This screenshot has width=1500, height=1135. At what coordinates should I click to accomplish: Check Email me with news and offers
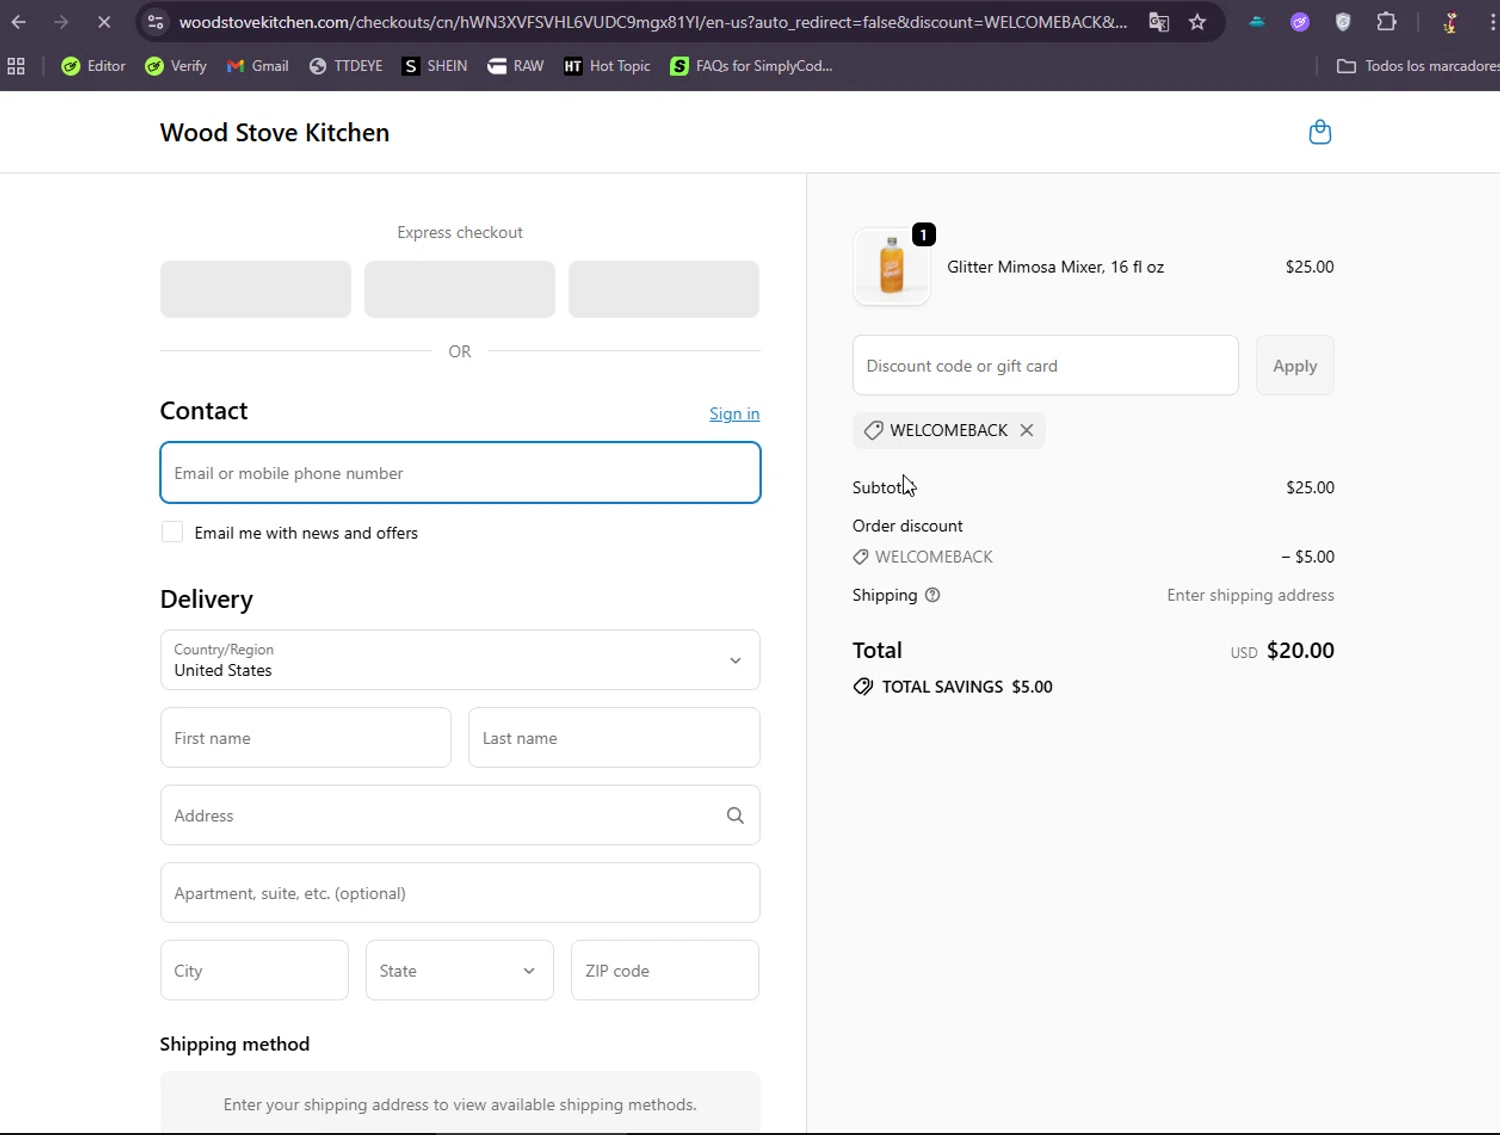172,532
